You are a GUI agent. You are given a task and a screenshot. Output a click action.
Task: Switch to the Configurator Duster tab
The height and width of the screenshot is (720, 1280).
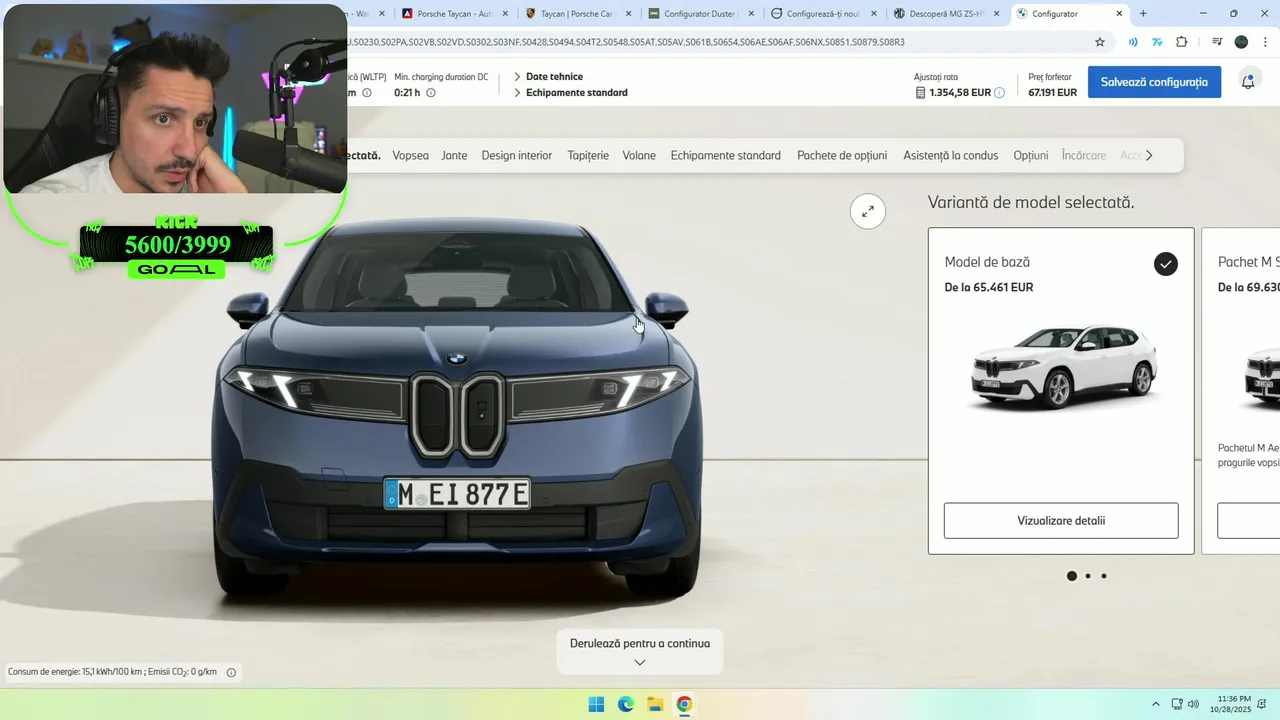point(701,14)
